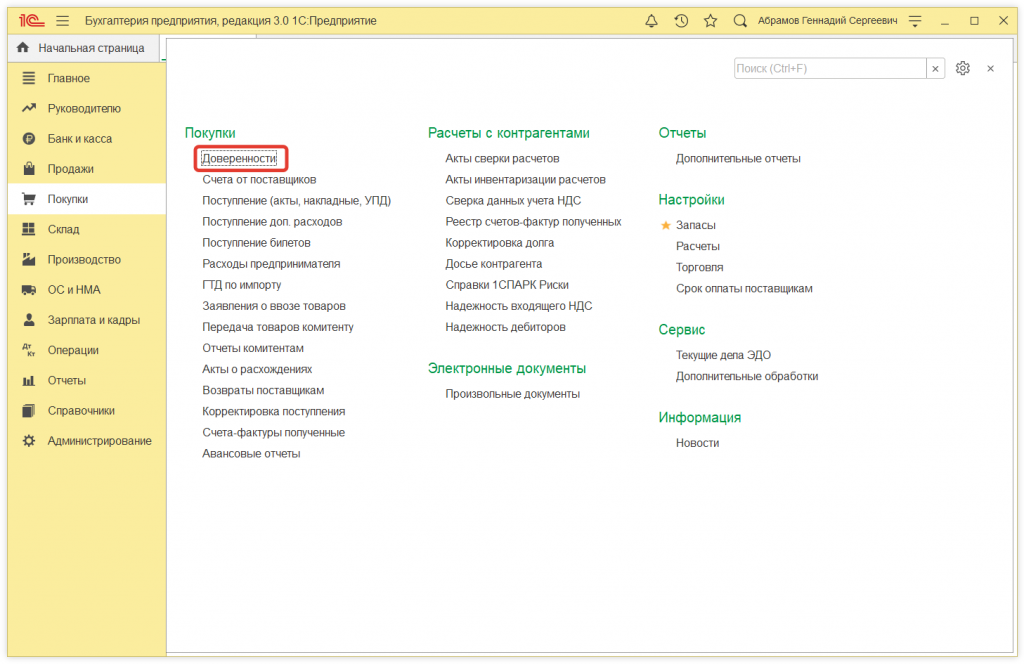
Task: Open panel settings via the gear icon
Action: [962, 68]
